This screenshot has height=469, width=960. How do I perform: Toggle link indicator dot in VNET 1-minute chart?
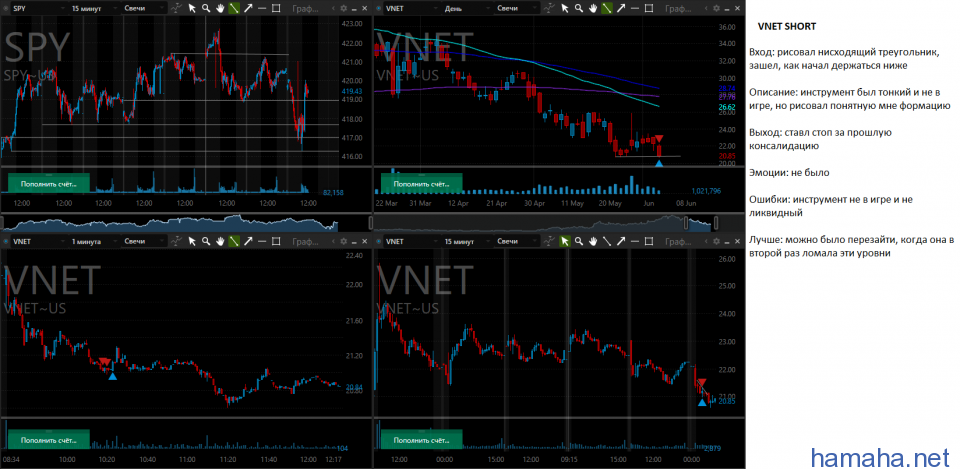[6, 241]
